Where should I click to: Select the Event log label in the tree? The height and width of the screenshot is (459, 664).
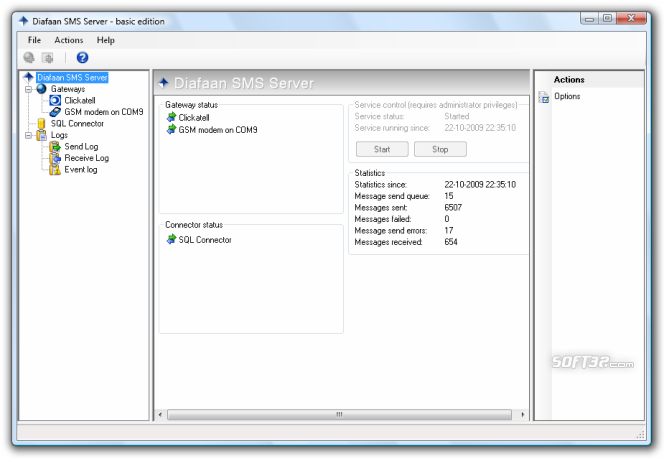tap(80, 169)
